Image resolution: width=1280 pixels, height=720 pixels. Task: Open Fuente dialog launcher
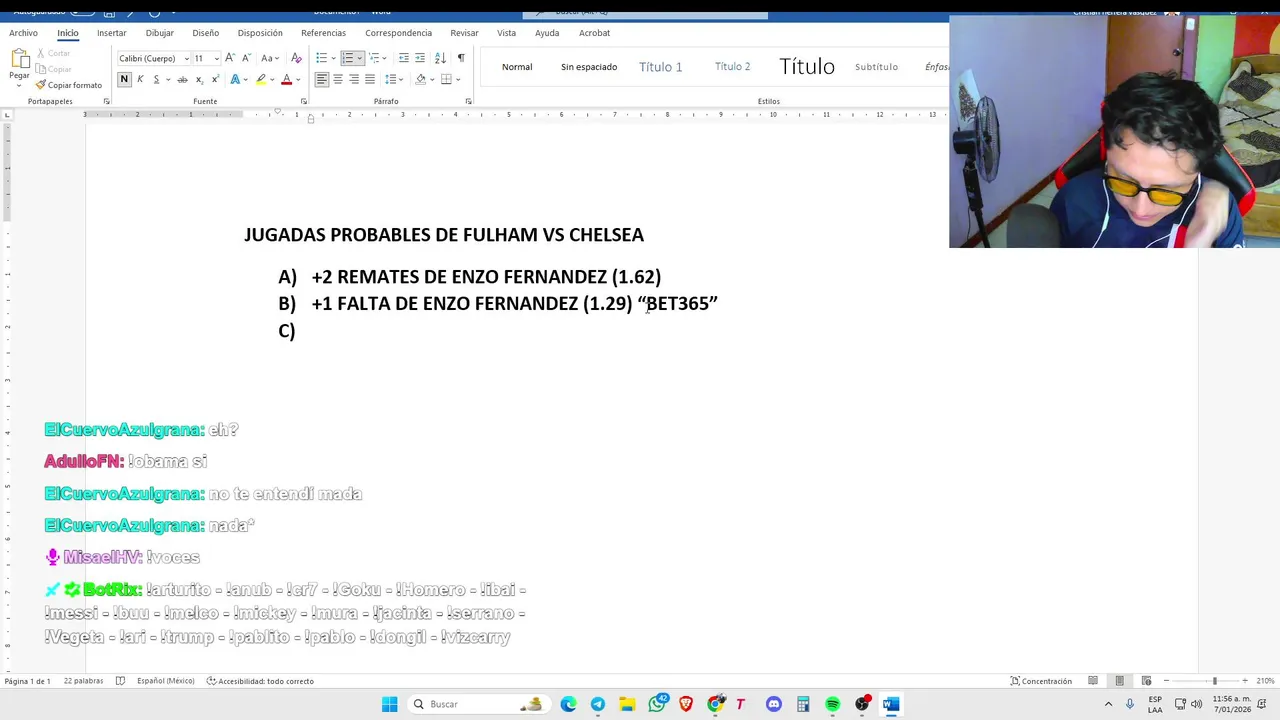point(302,101)
